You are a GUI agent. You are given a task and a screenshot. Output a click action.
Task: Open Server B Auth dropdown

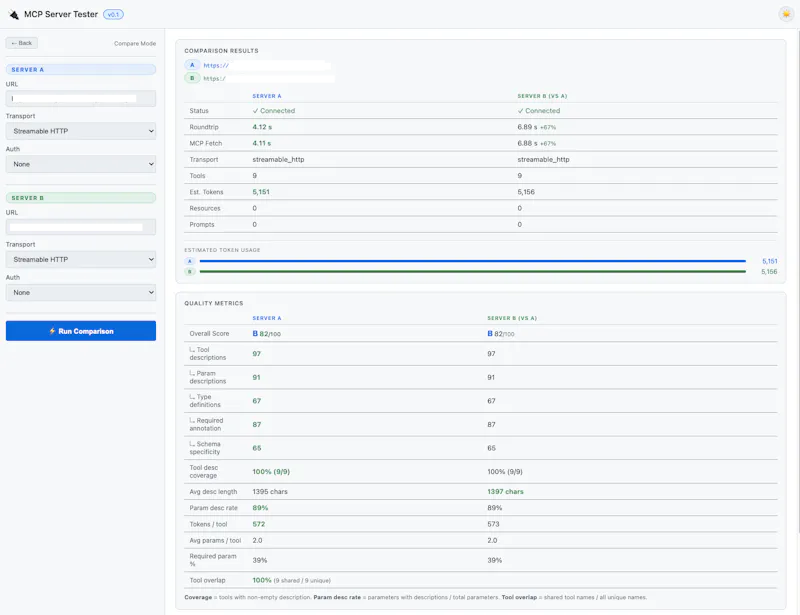click(81, 292)
